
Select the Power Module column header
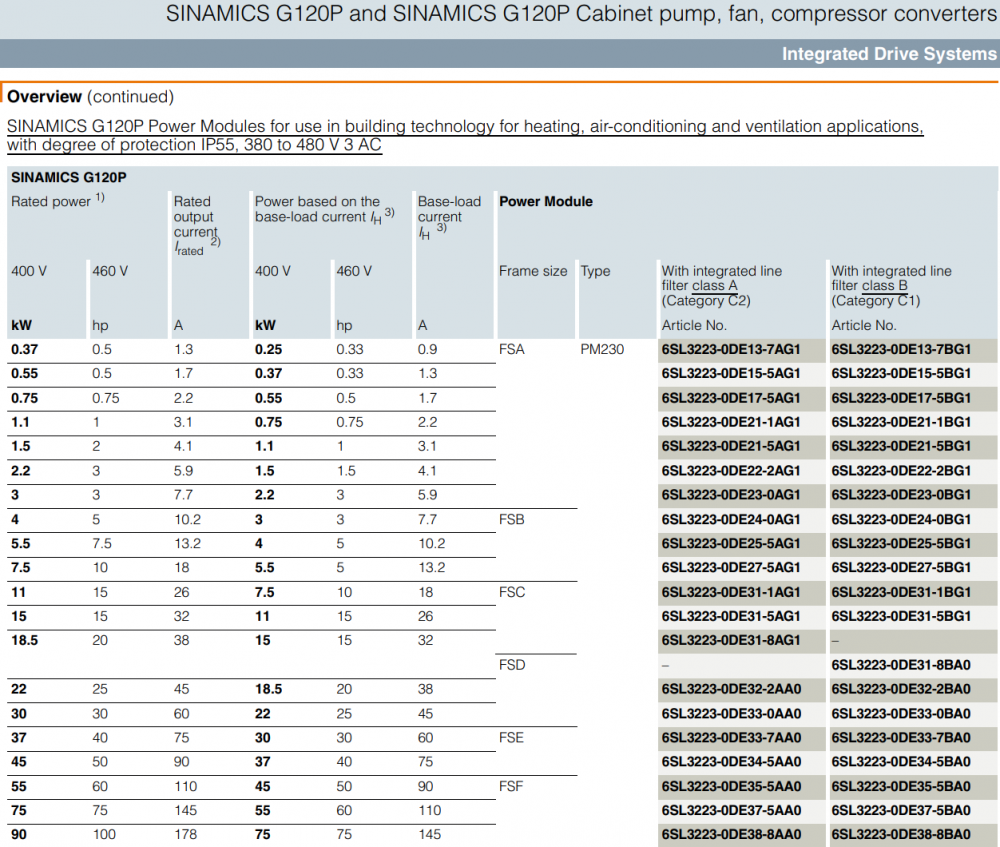pyautogui.click(x=546, y=201)
